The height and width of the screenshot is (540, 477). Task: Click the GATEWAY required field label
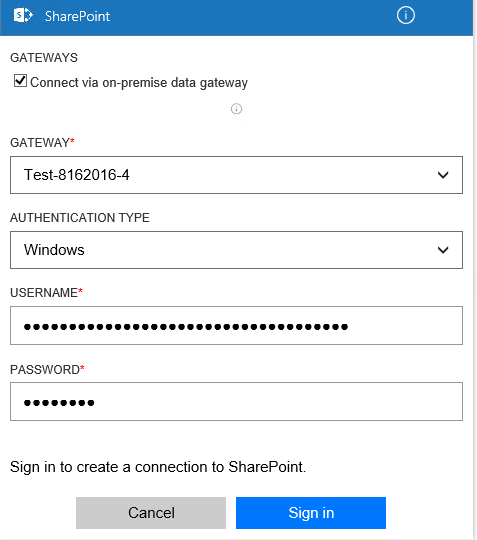(42, 143)
